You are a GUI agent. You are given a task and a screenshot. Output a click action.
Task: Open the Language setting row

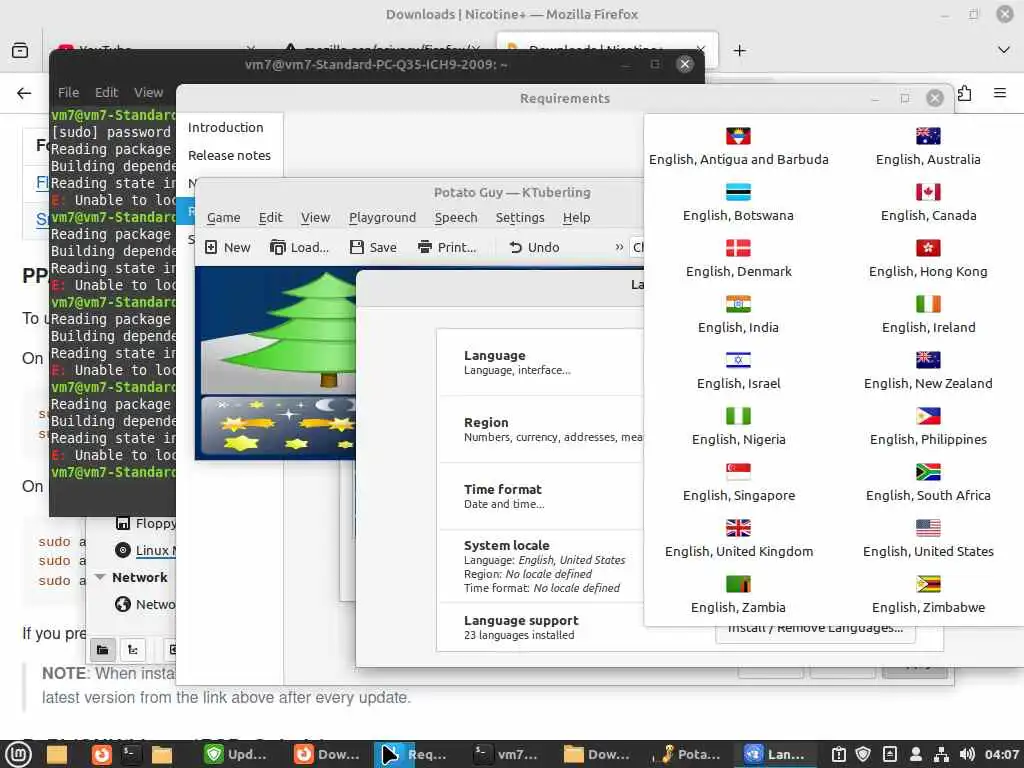click(x=540, y=362)
